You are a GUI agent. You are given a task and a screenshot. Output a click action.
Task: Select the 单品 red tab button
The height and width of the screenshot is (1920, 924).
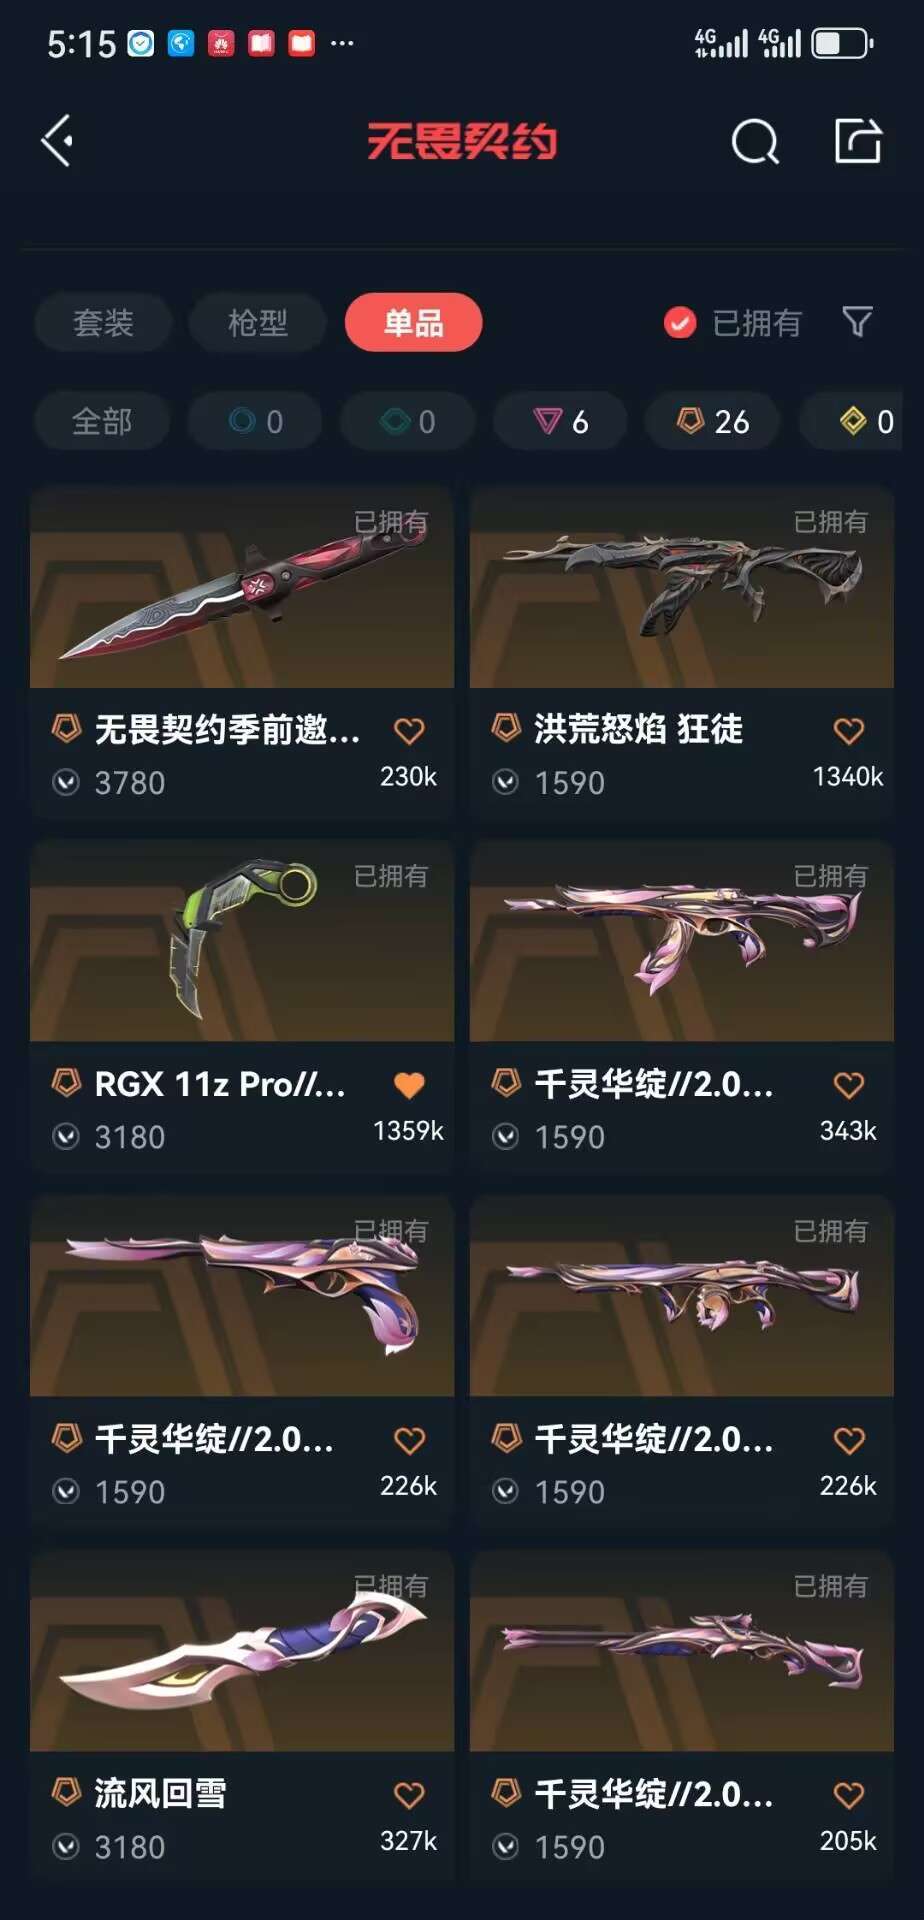[414, 322]
